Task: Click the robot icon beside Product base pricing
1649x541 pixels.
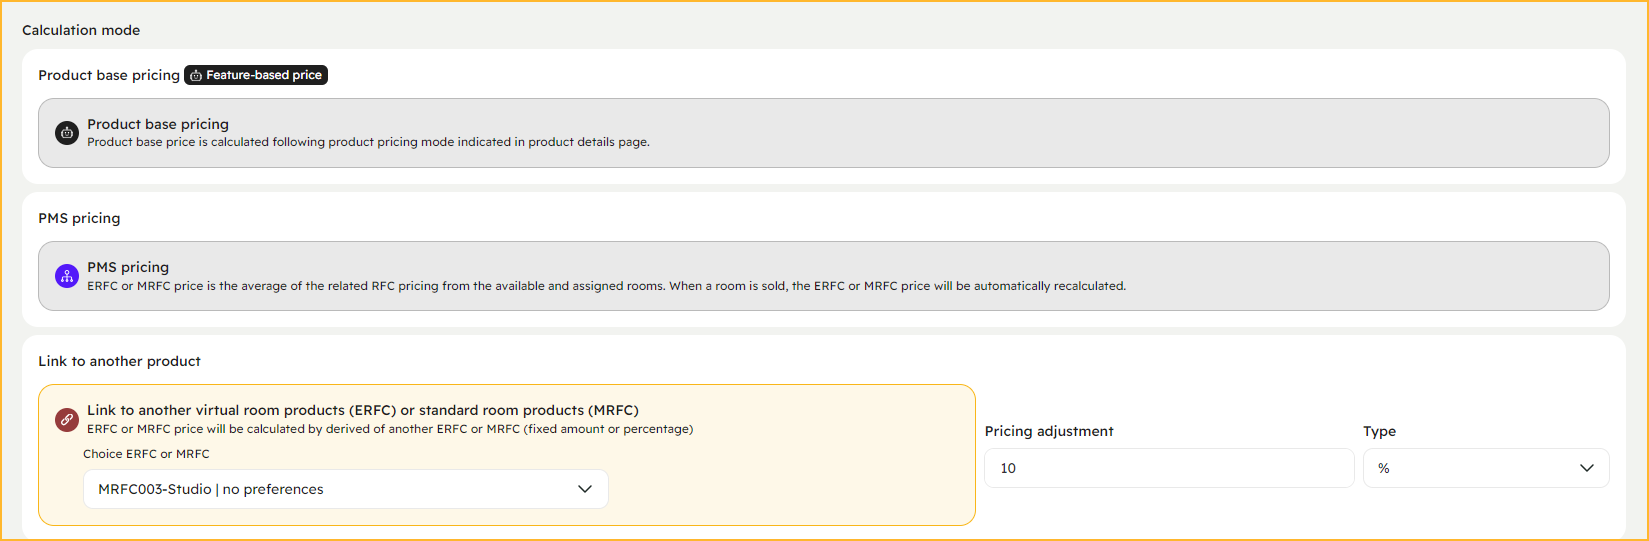Action: click(x=67, y=132)
